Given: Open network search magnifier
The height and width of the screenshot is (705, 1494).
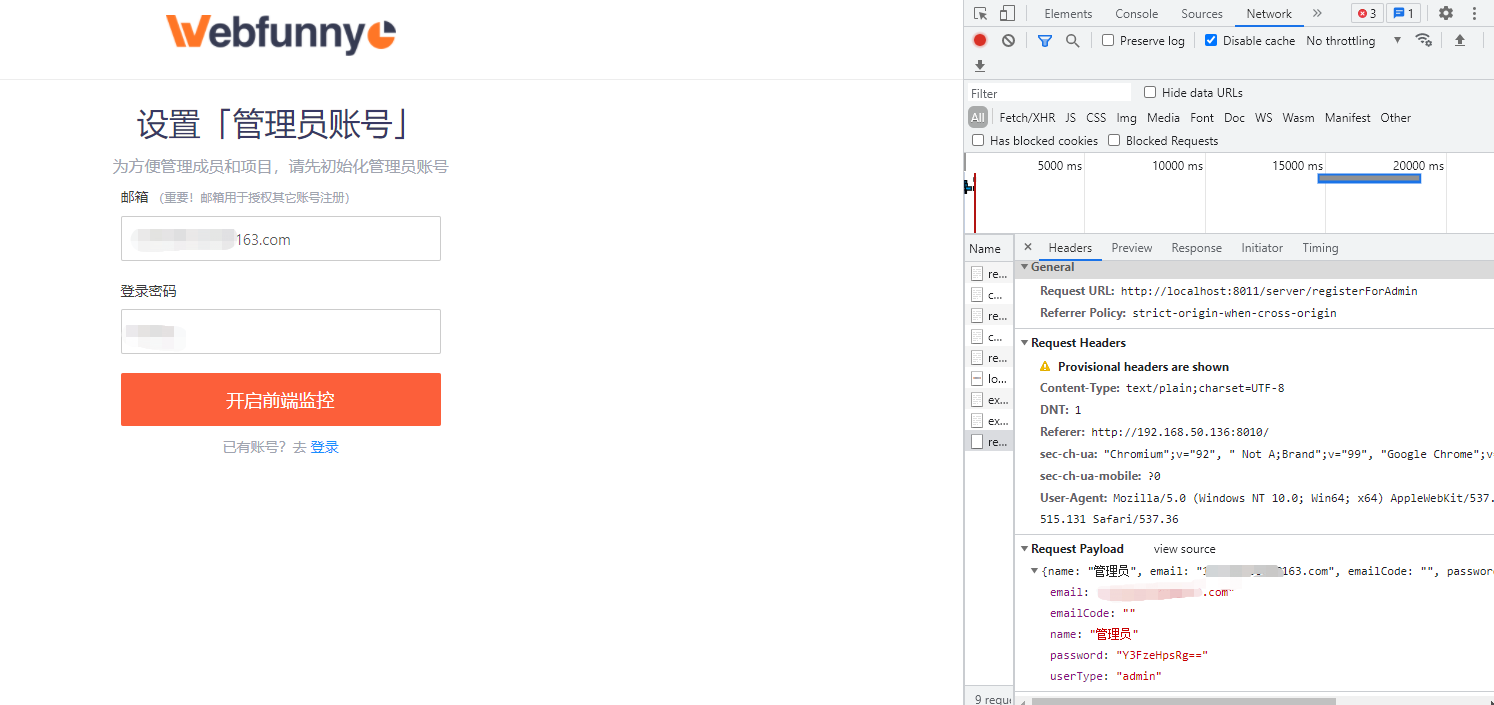Looking at the screenshot, I should (x=1072, y=41).
